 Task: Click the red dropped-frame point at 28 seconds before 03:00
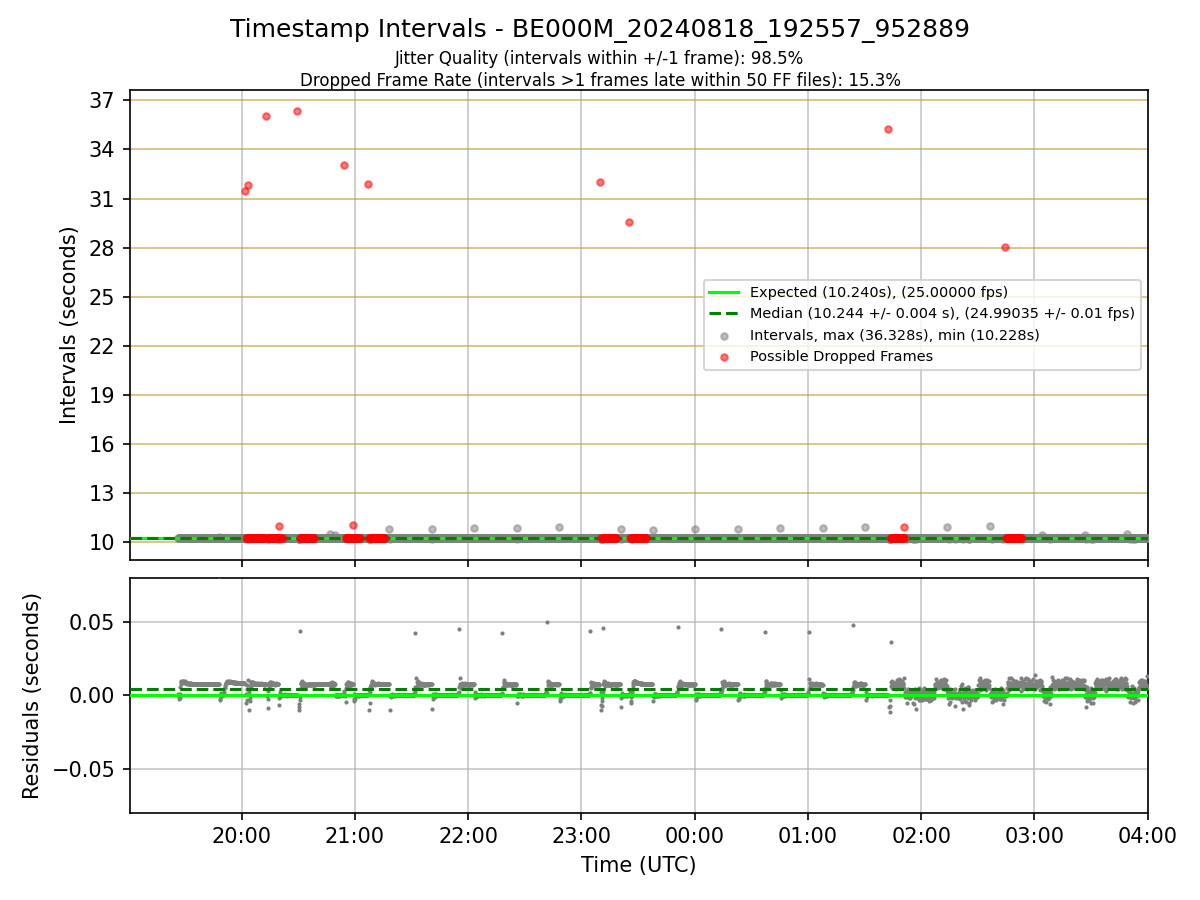pyautogui.click(x=1005, y=247)
